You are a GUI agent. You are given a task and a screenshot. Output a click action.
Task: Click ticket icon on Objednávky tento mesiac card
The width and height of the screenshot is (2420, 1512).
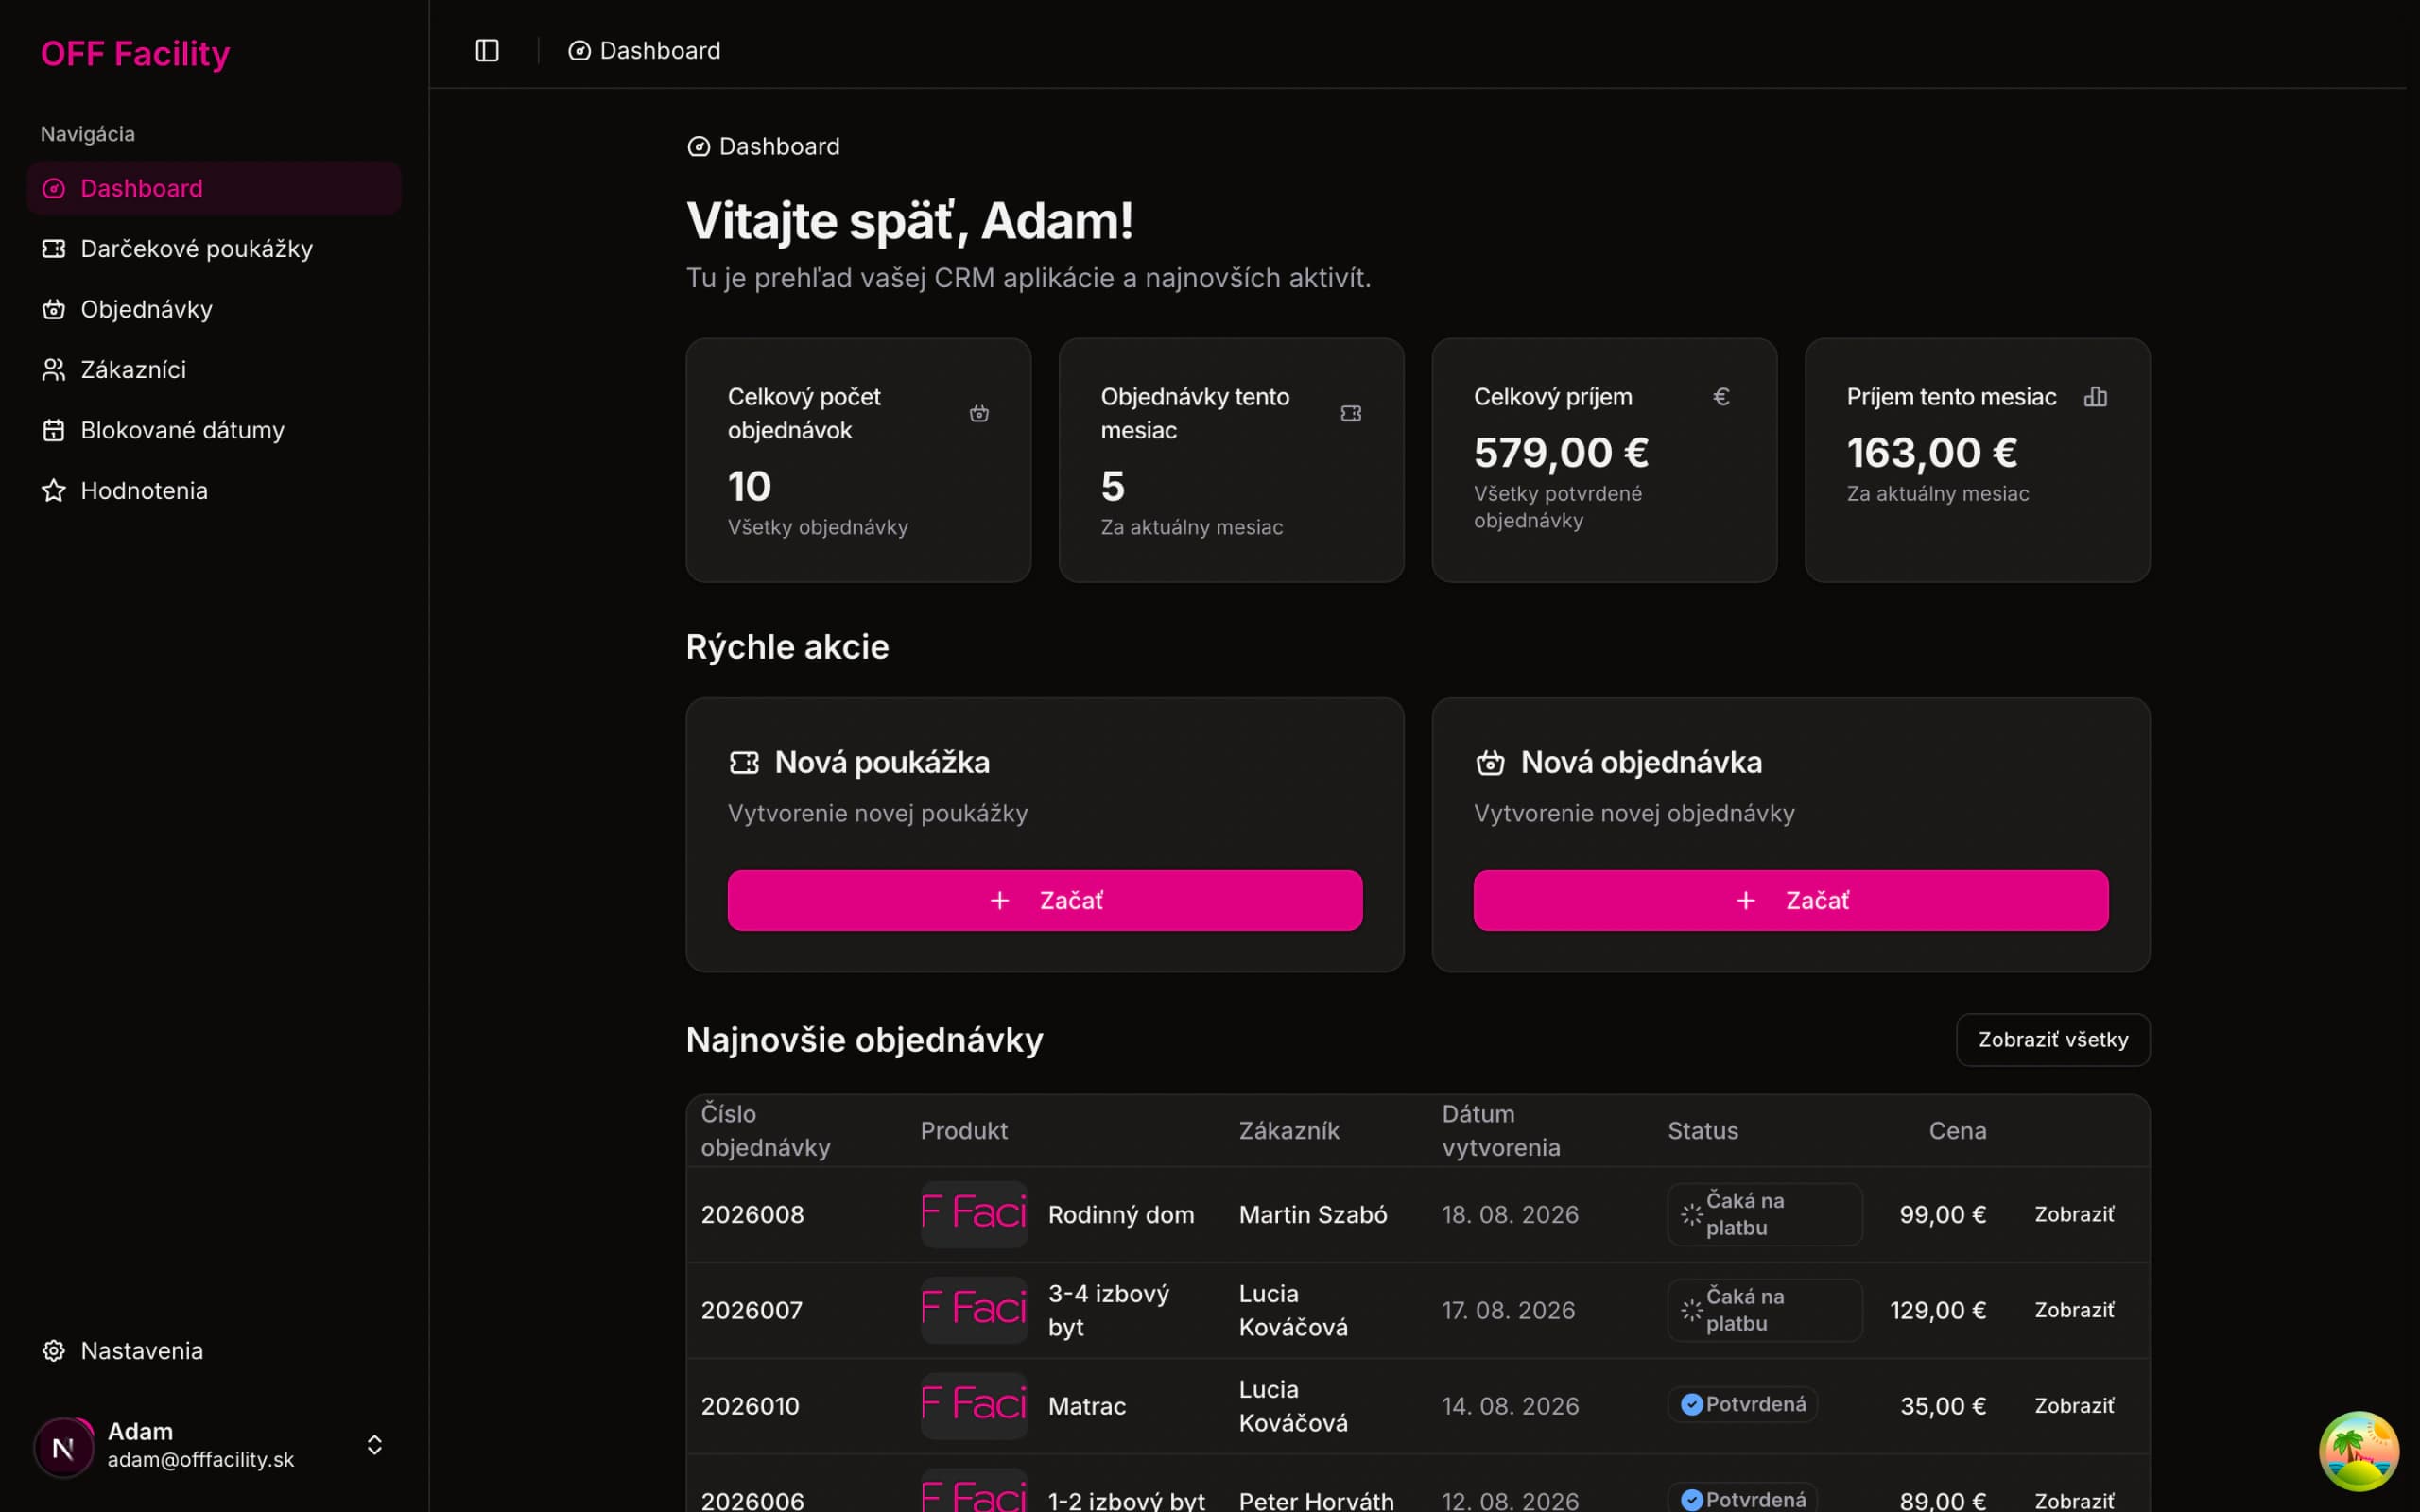point(1351,413)
